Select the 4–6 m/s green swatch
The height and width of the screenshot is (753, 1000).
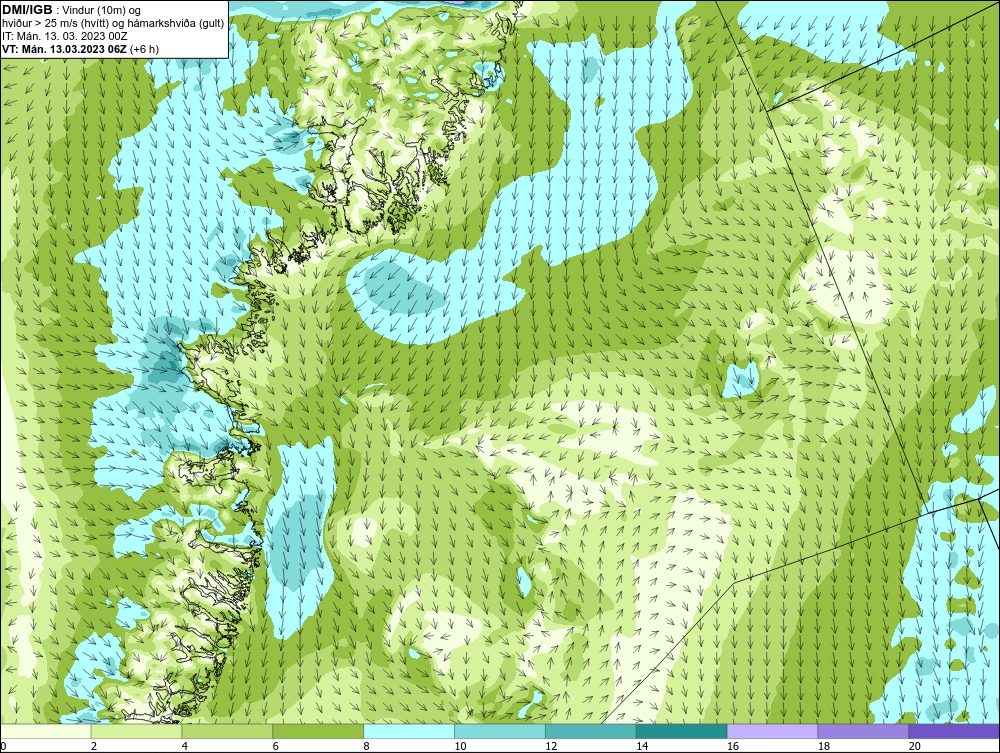tap(228, 731)
